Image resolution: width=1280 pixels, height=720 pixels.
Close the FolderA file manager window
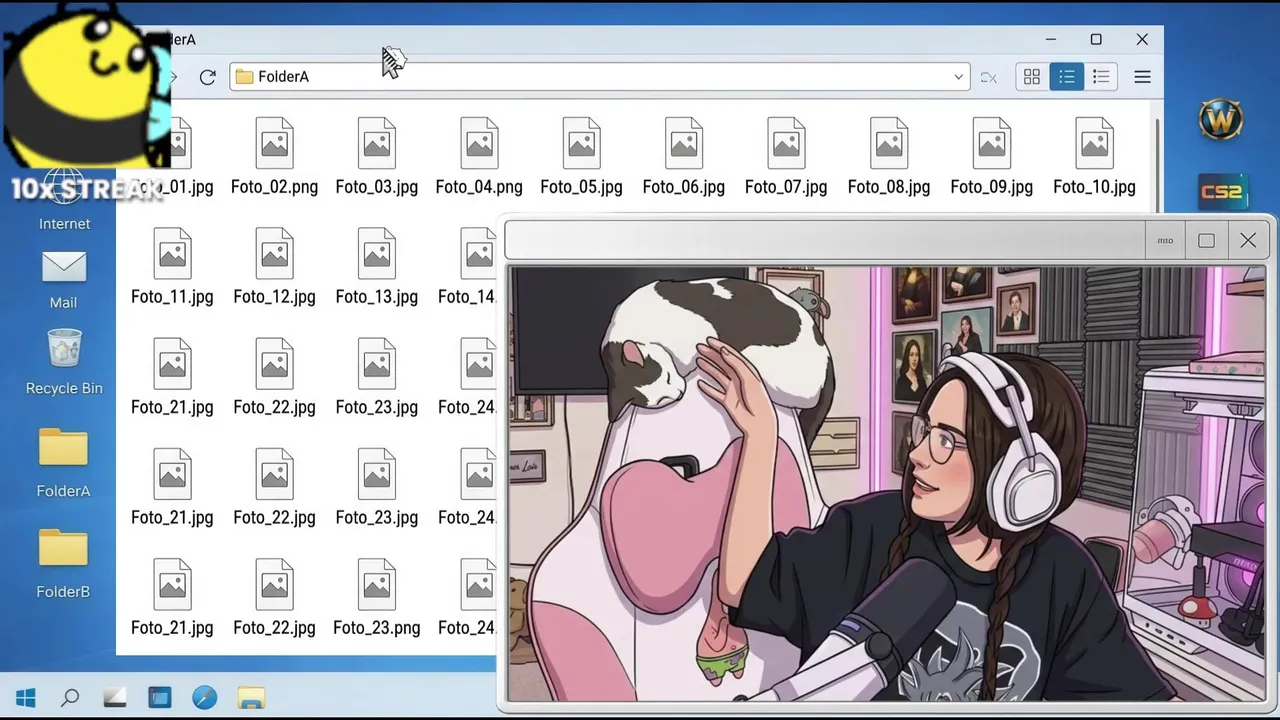[x=1142, y=40]
